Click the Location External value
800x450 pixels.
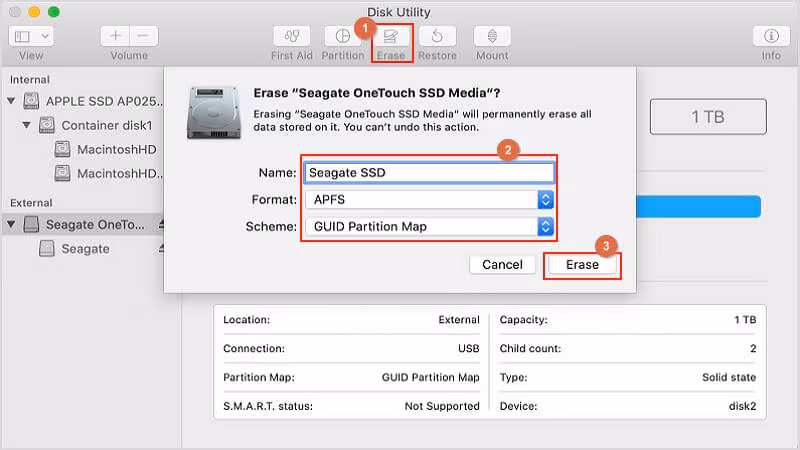[x=459, y=320]
